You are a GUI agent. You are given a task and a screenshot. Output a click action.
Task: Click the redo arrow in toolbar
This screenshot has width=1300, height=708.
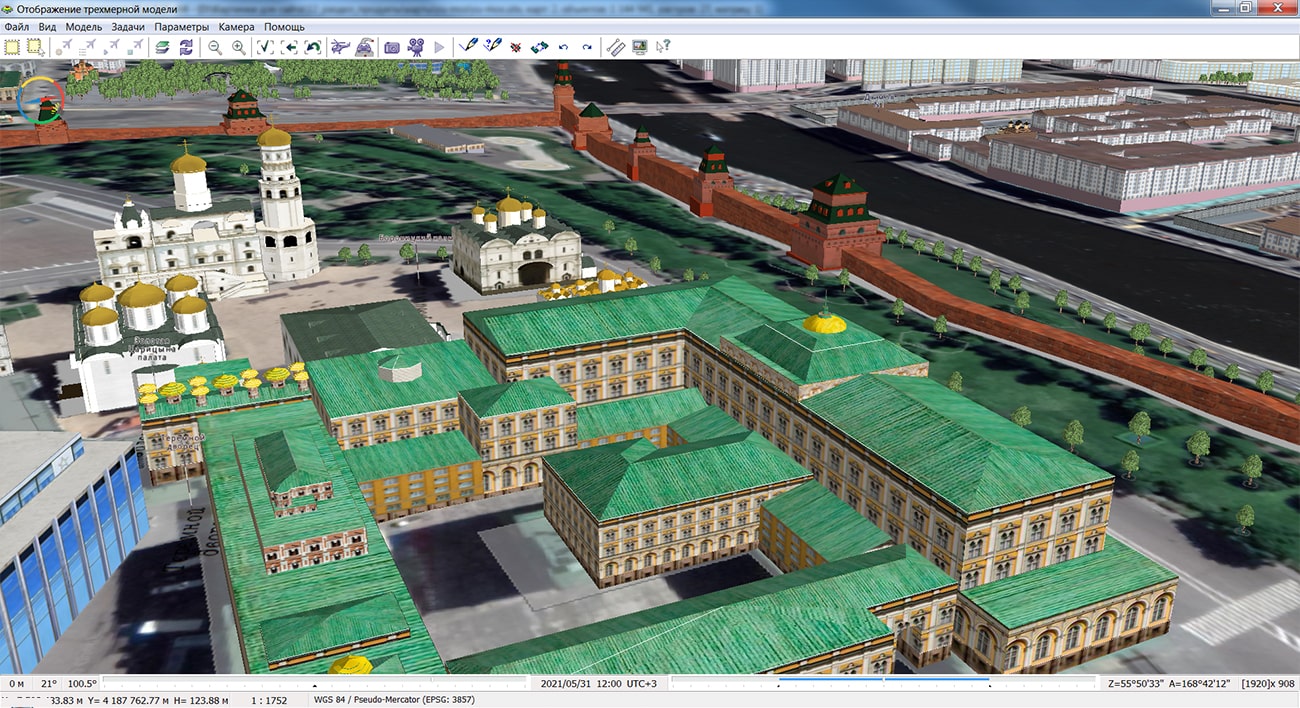587,47
